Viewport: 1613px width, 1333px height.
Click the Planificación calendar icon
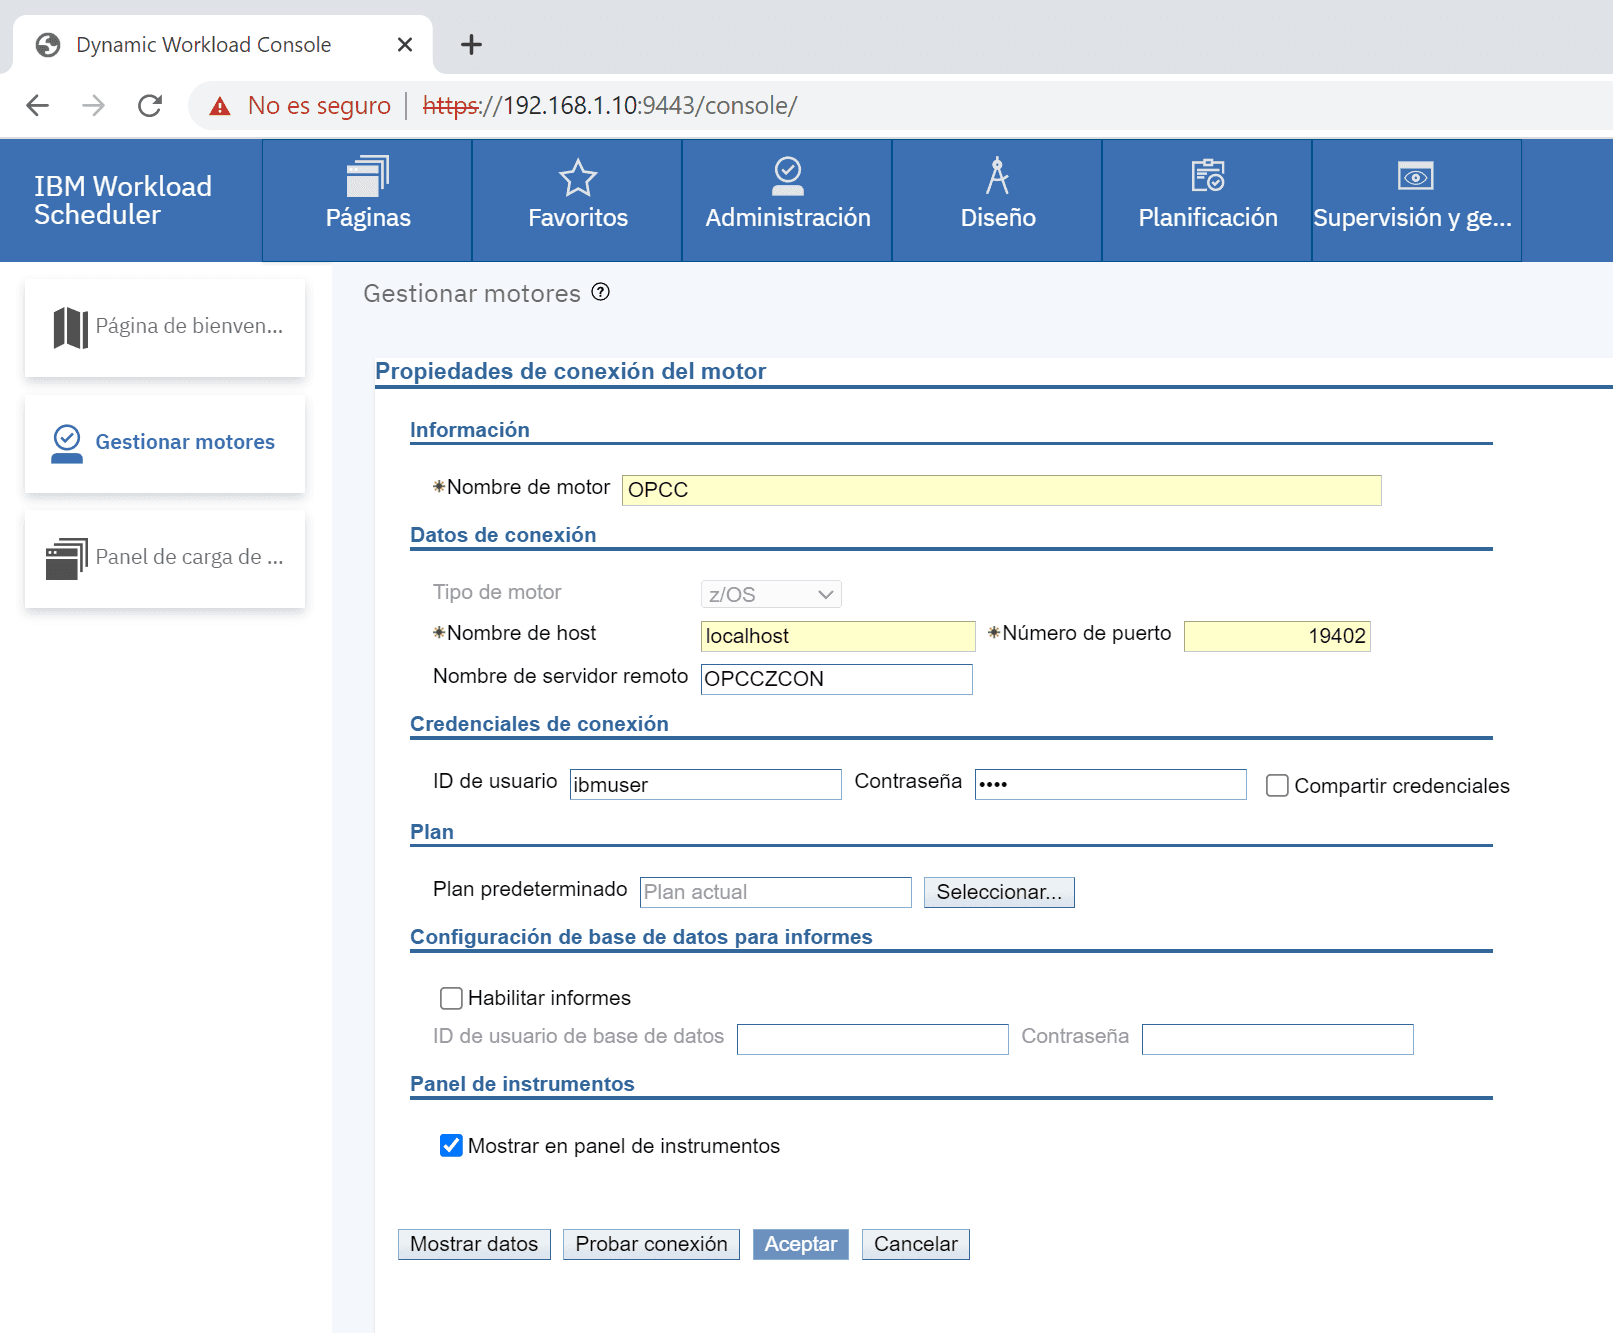coord(1208,176)
